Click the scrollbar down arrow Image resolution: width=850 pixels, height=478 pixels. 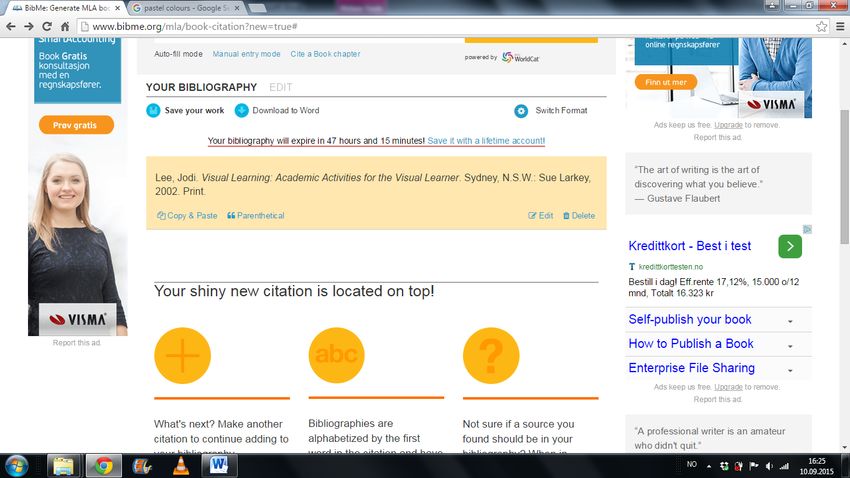click(x=845, y=448)
